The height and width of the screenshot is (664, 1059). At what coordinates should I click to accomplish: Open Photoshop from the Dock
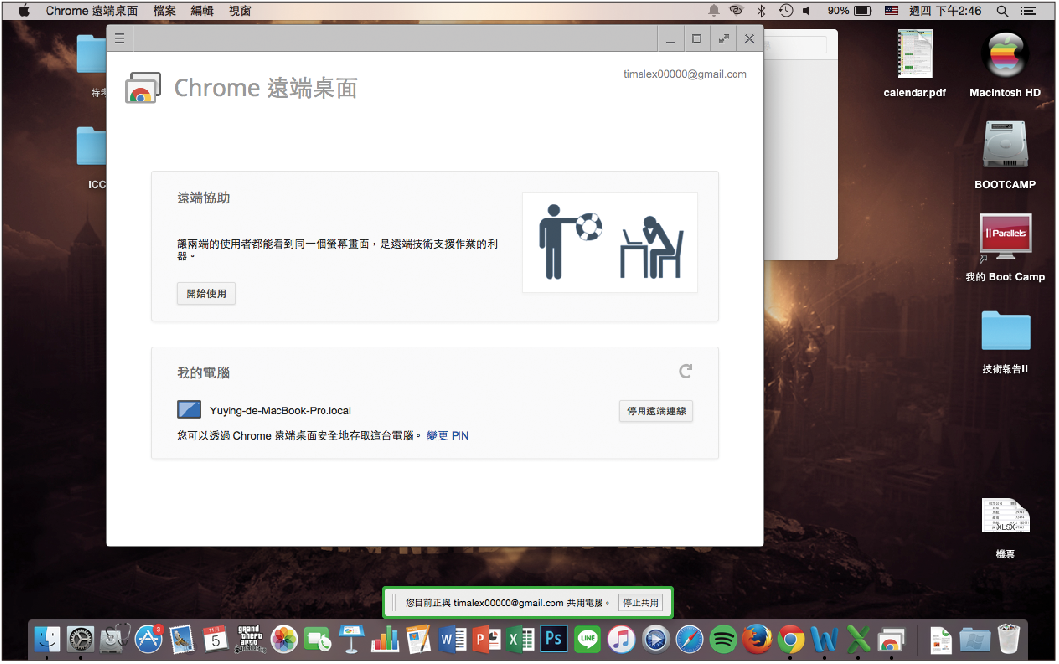click(x=554, y=638)
